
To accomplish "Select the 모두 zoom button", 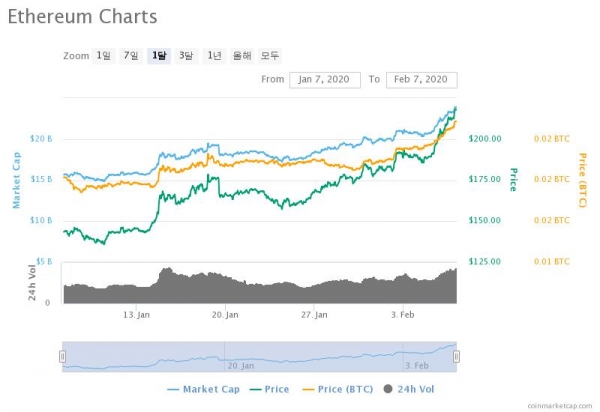I will tap(270, 56).
